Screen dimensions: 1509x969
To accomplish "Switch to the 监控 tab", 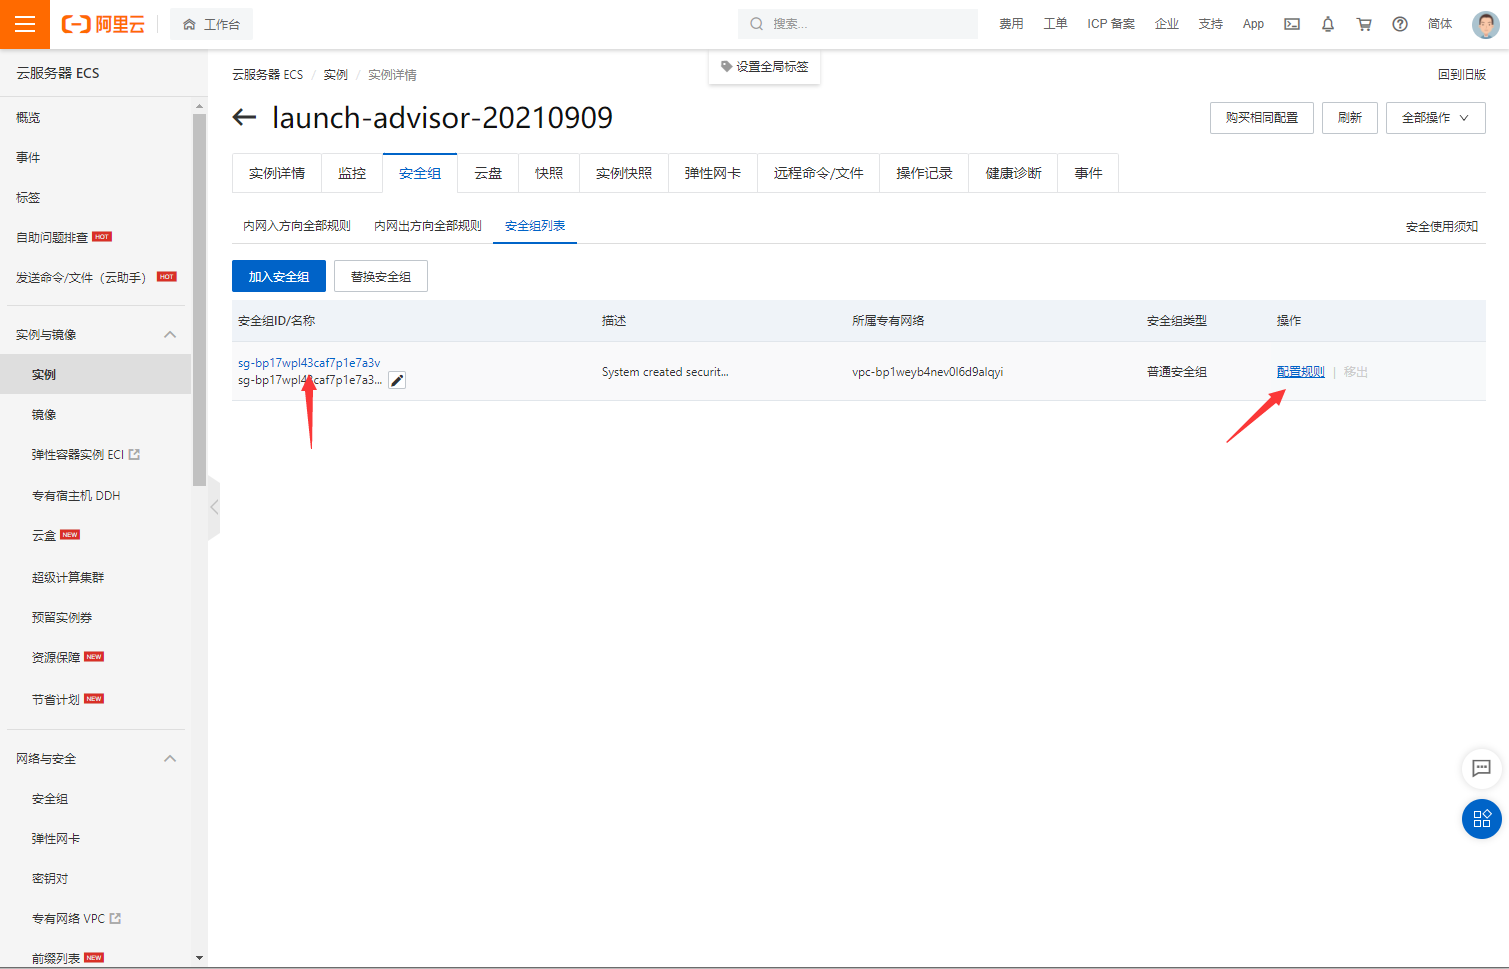I will click(352, 172).
